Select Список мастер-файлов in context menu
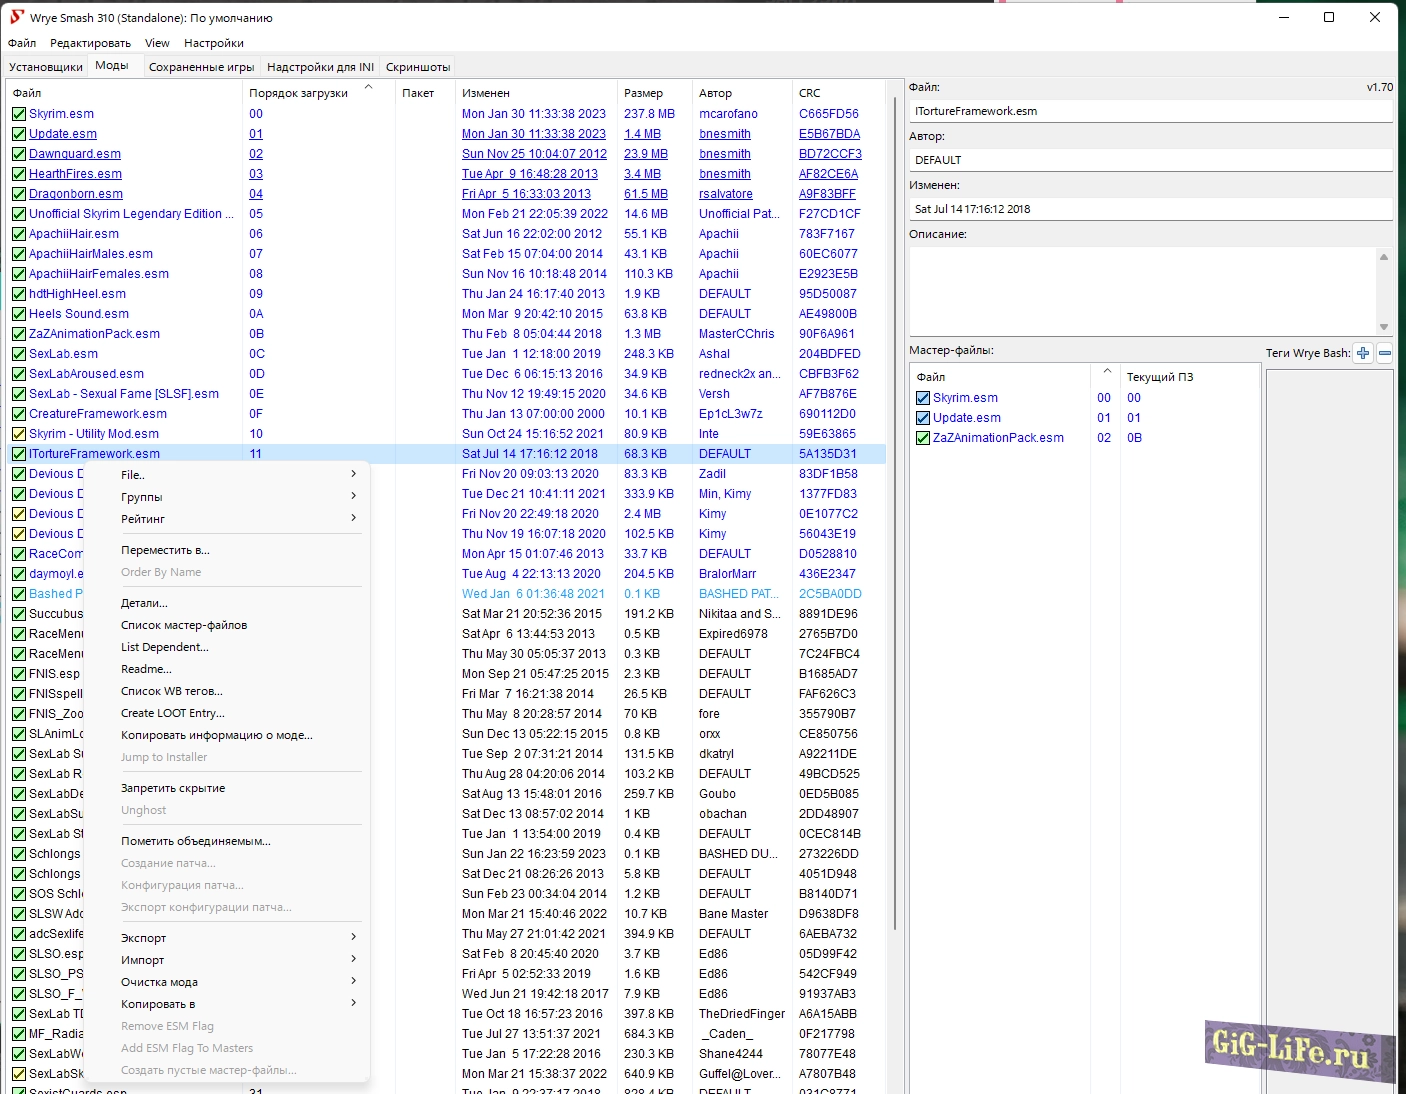The image size is (1406, 1094). coord(184,625)
